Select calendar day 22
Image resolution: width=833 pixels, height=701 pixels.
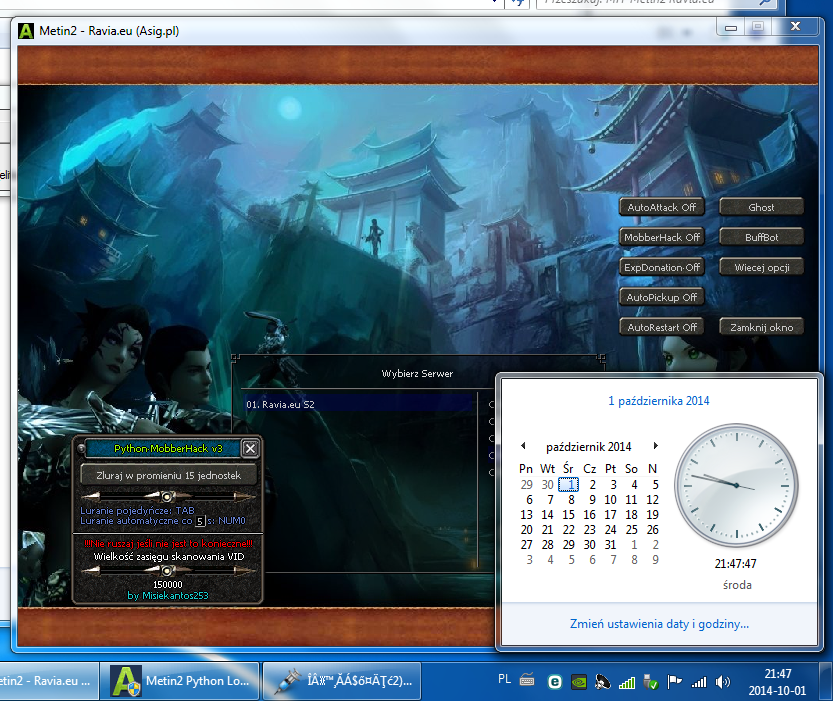click(568, 529)
